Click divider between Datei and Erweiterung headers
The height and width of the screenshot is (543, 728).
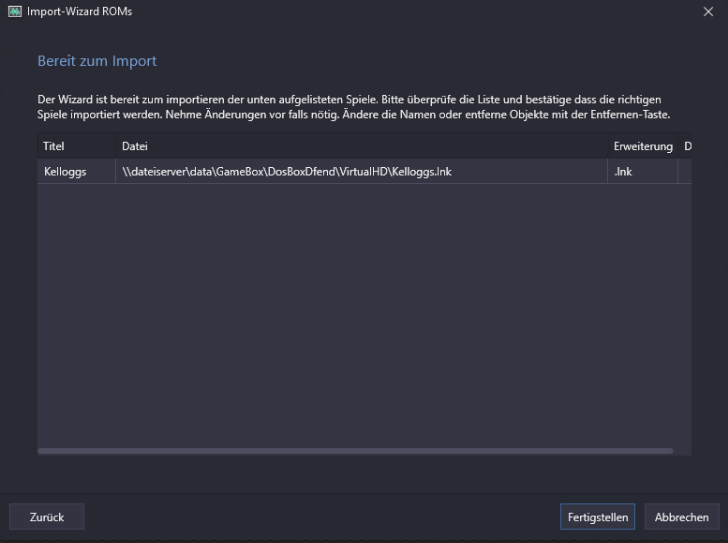click(608, 147)
